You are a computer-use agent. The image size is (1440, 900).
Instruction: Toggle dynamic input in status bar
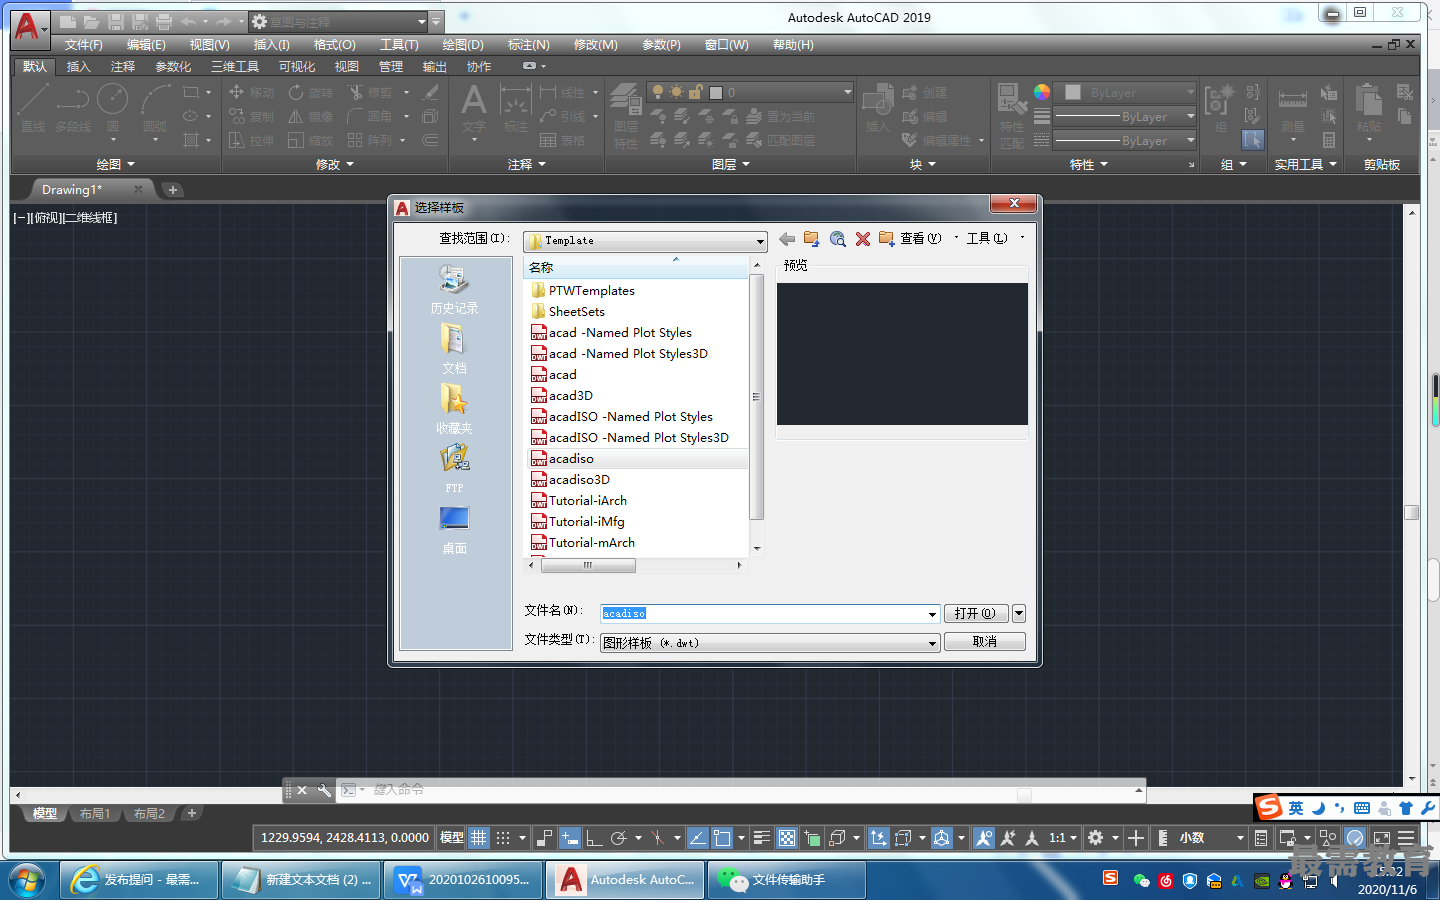570,838
